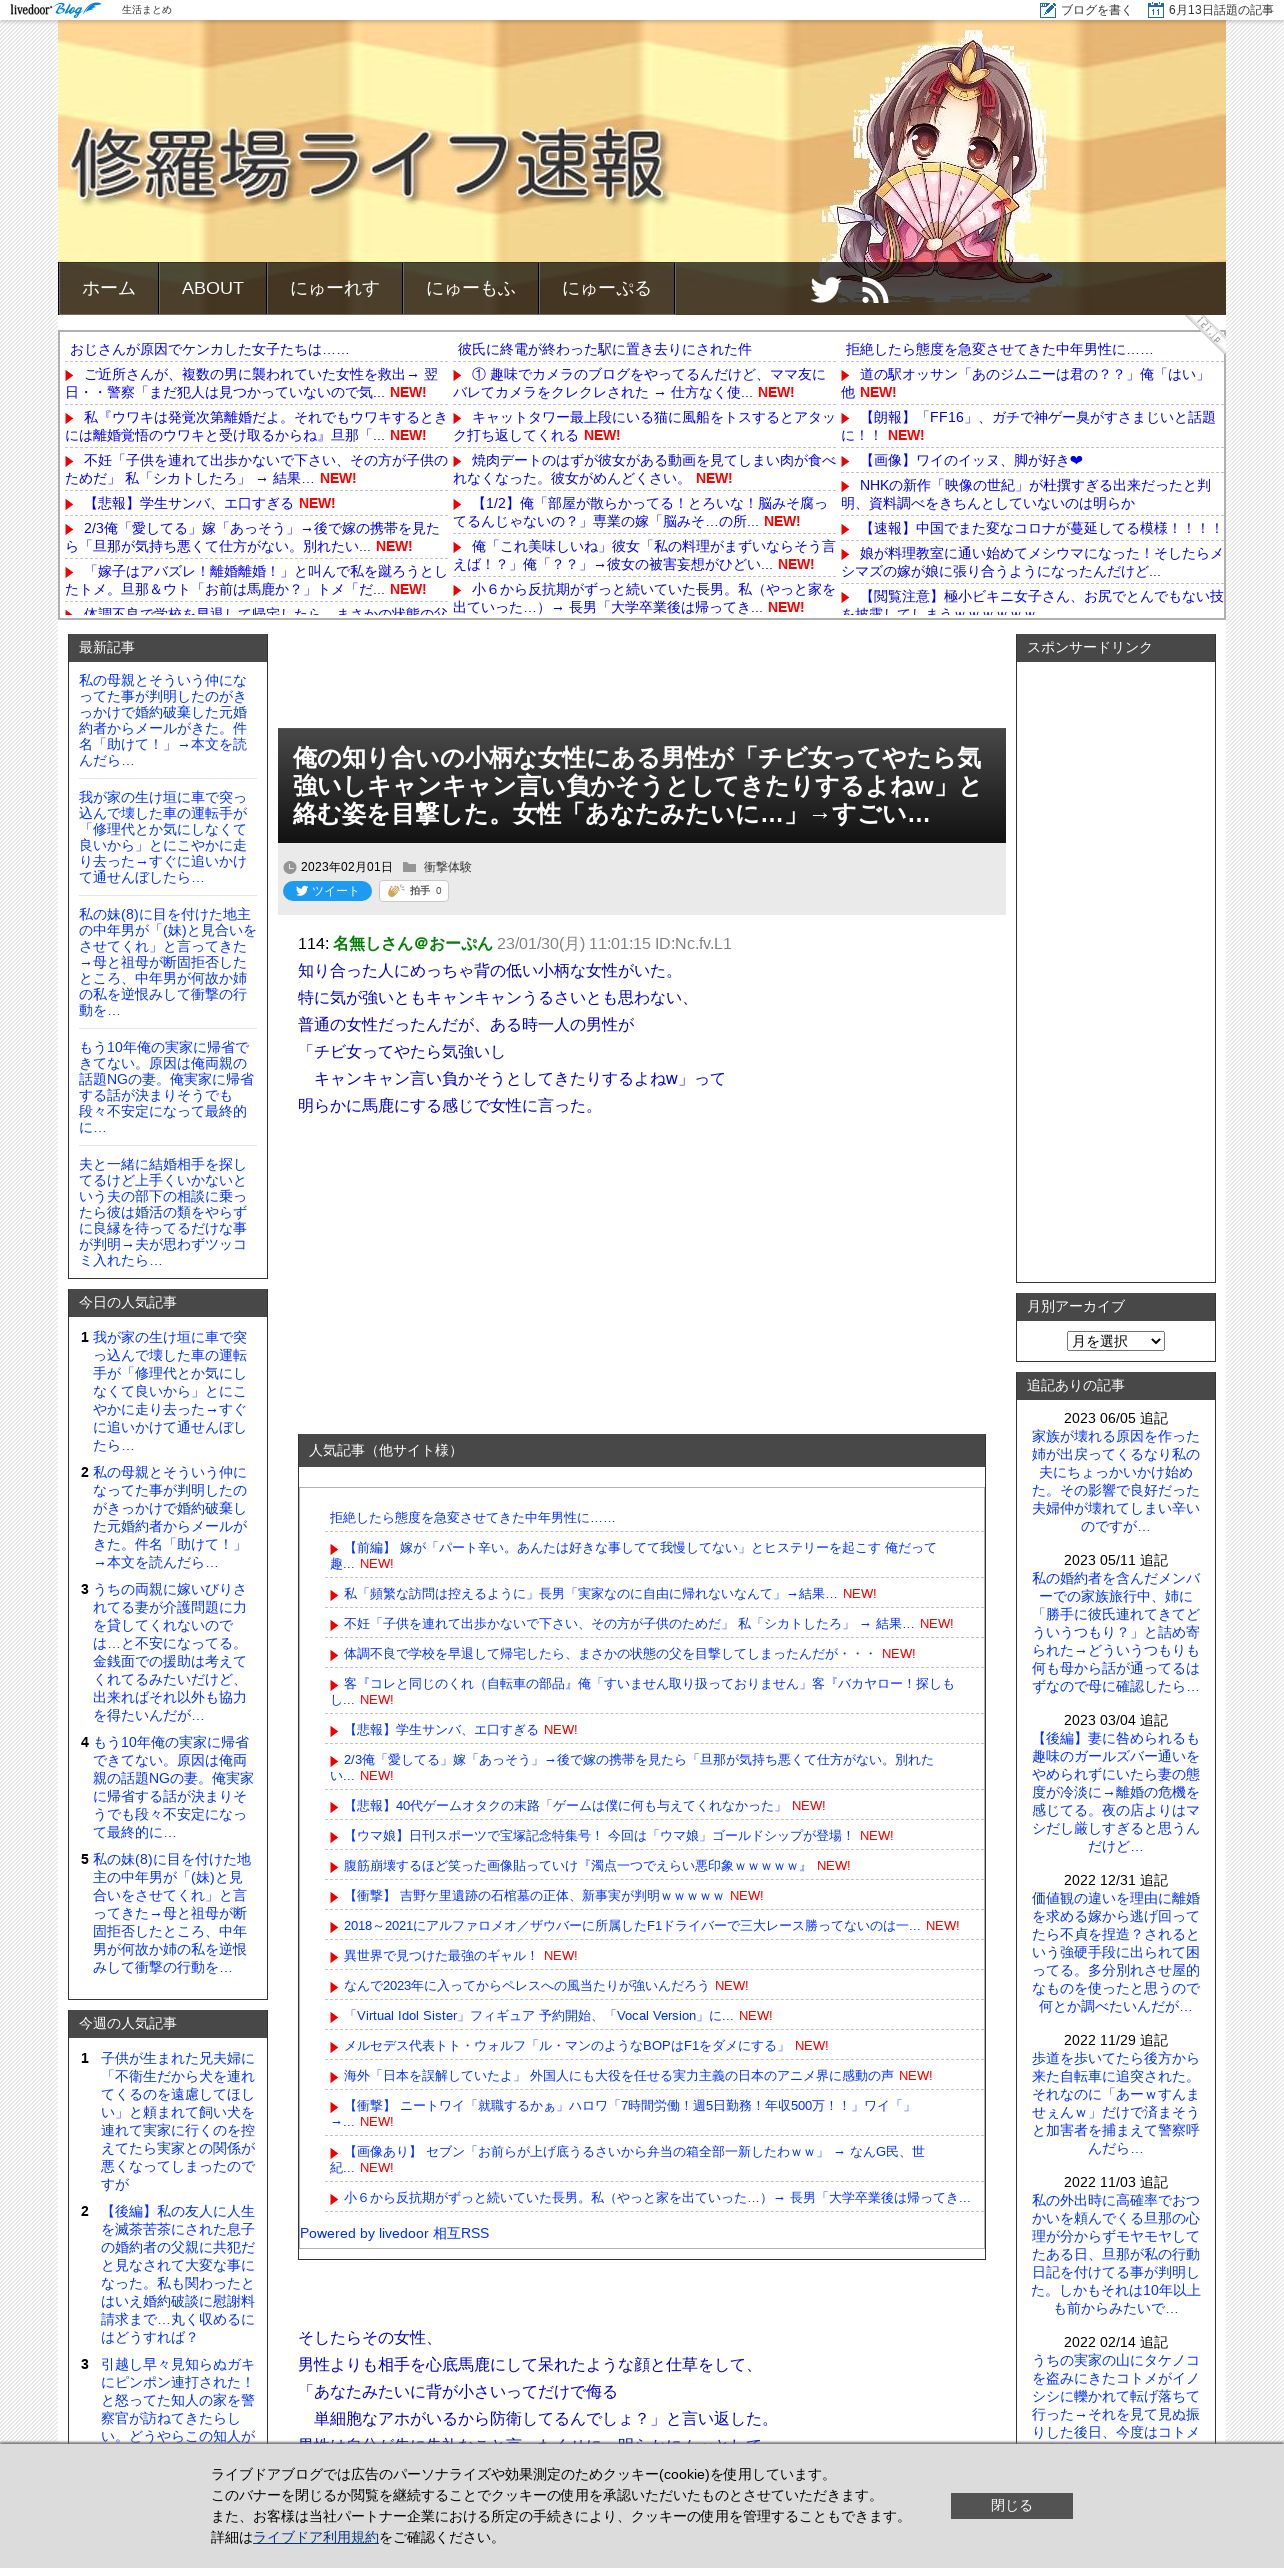Open 2022 11/03 追記 article 私の外出時に高確率で
1284x2568 pixels.
[1115, 2254]
